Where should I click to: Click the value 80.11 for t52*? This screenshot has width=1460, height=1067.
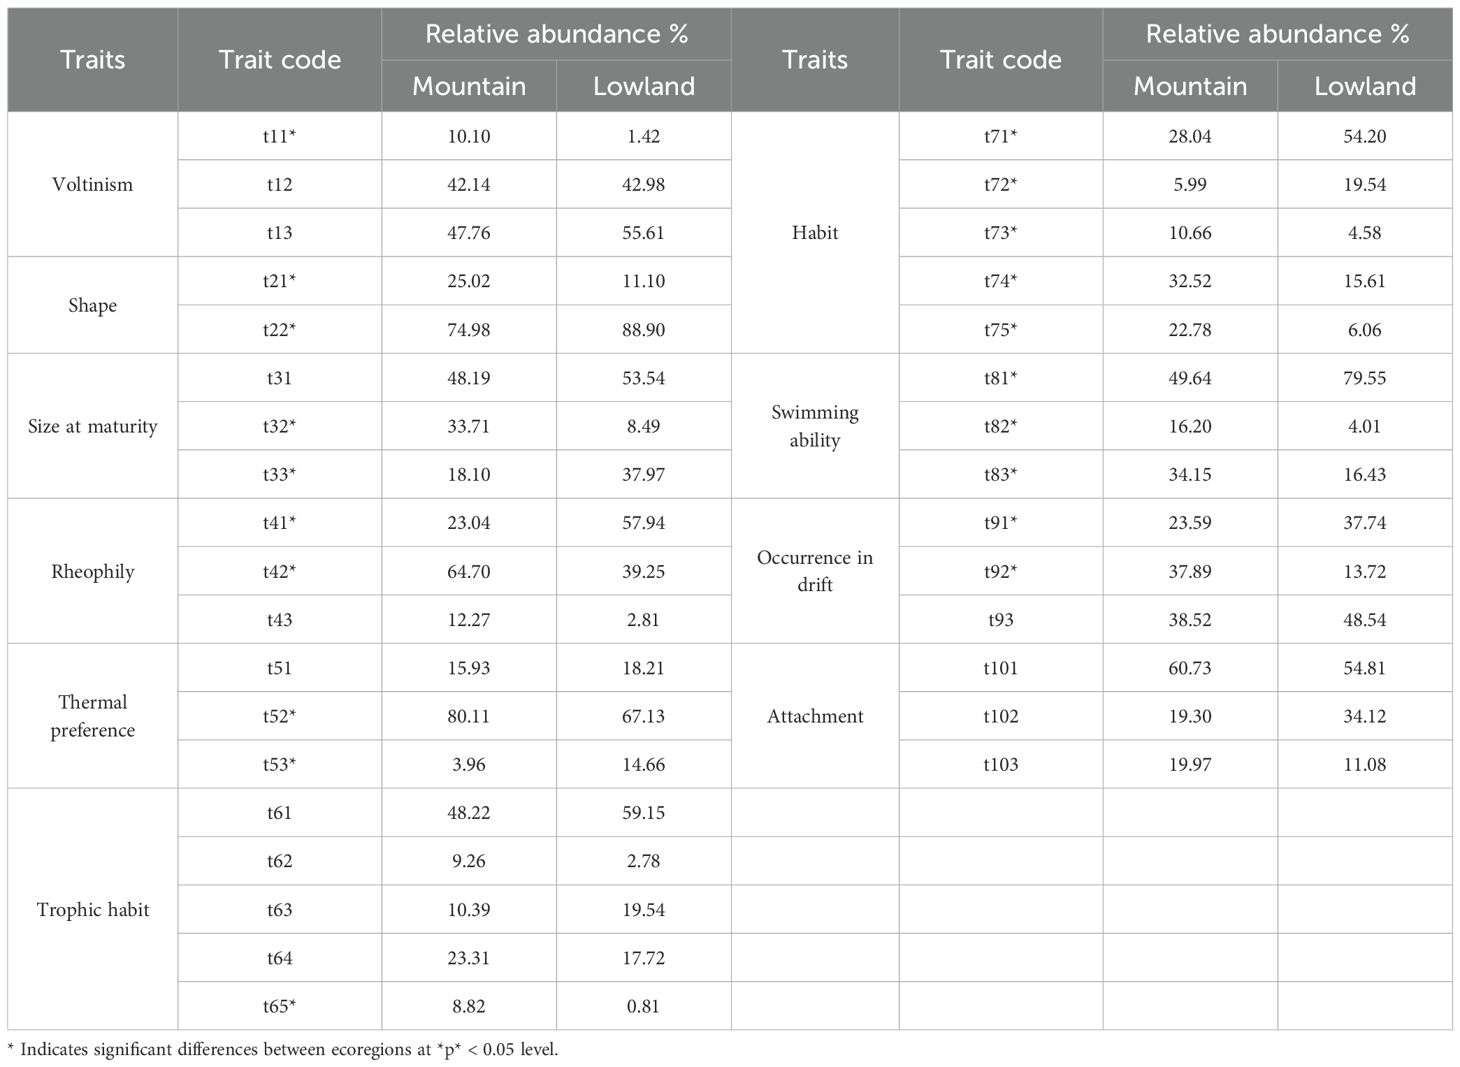coord(468,716)
